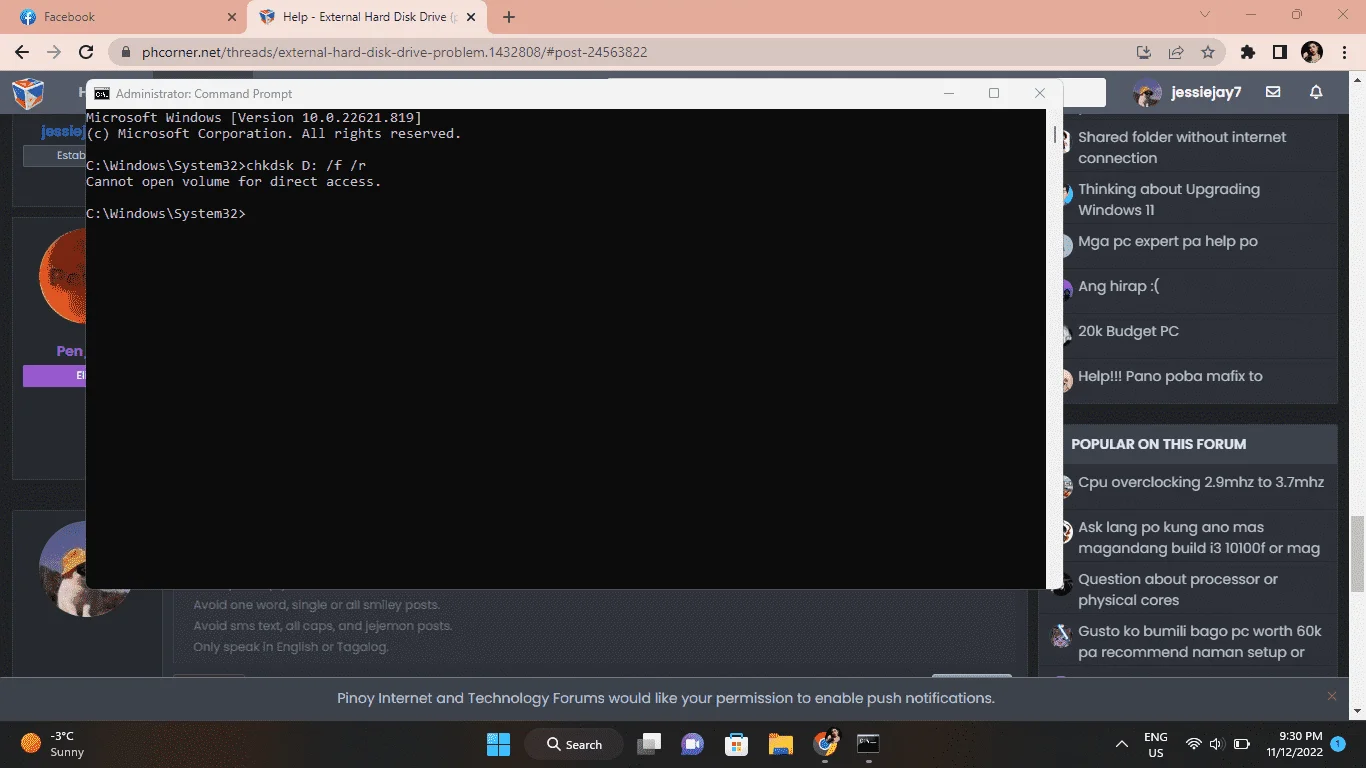The height and width of the screenshot is (768, 1366).
Task: Open Chat app on taskbar
Action: (692, 744)
